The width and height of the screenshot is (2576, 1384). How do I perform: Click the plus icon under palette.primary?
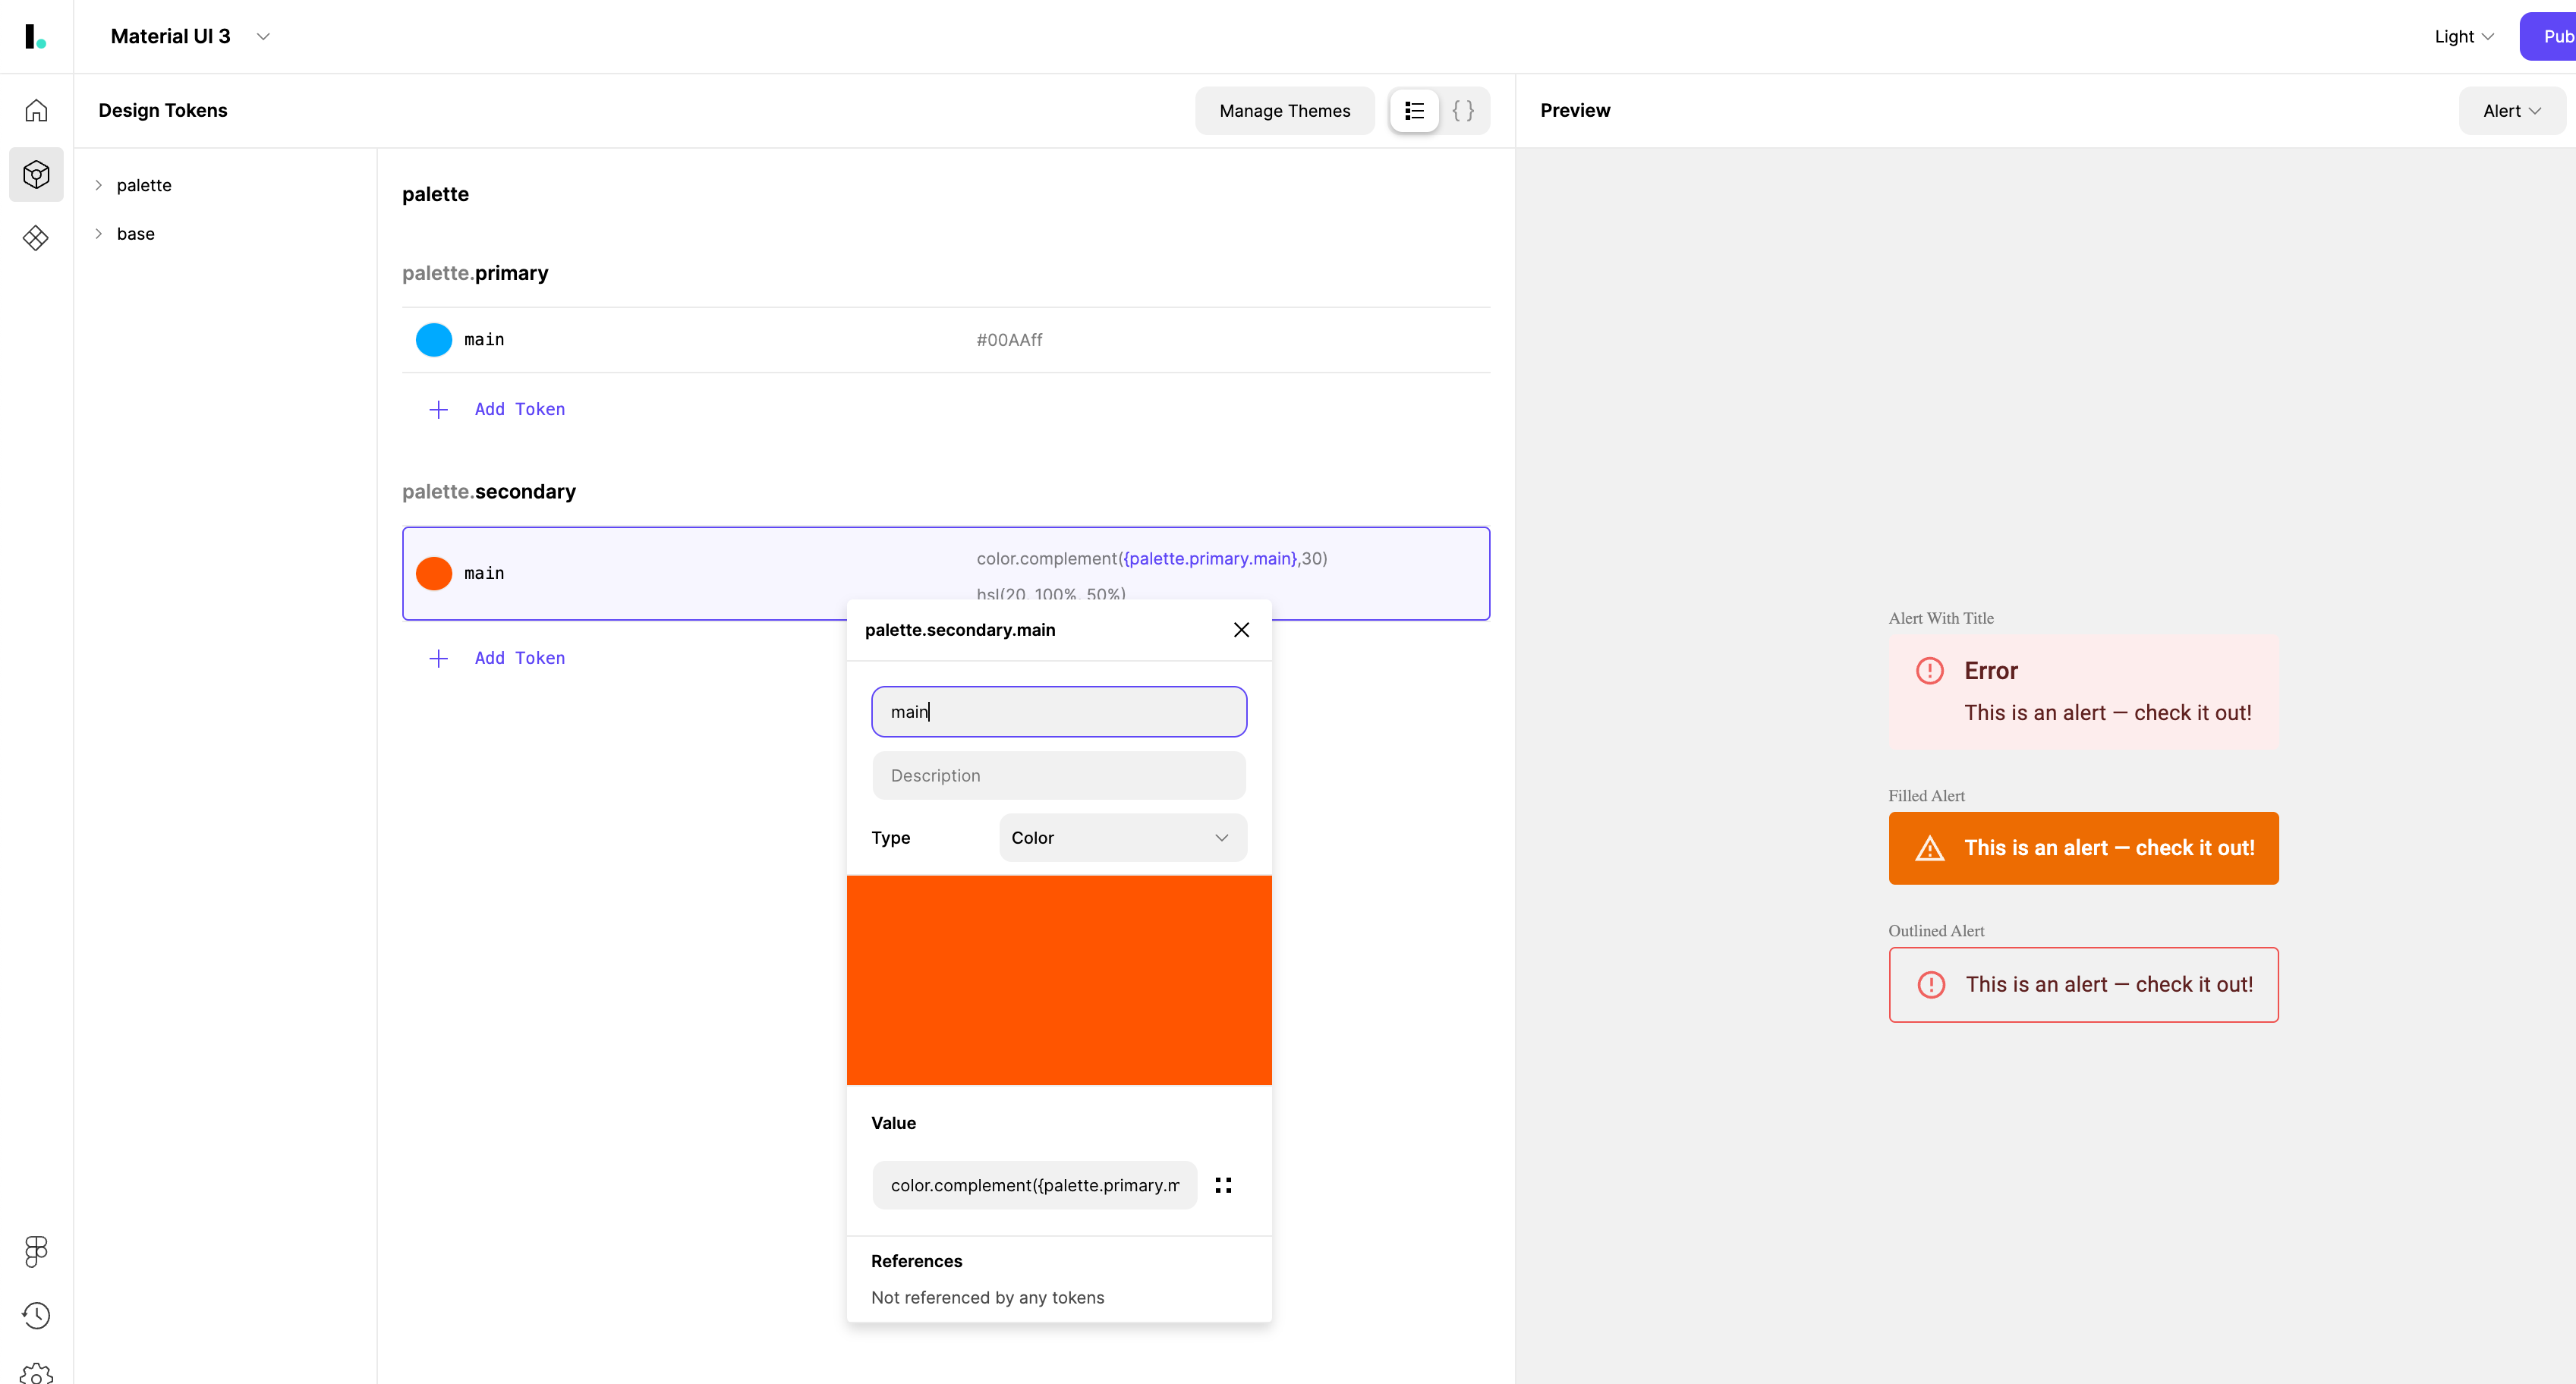pos(438,409)
